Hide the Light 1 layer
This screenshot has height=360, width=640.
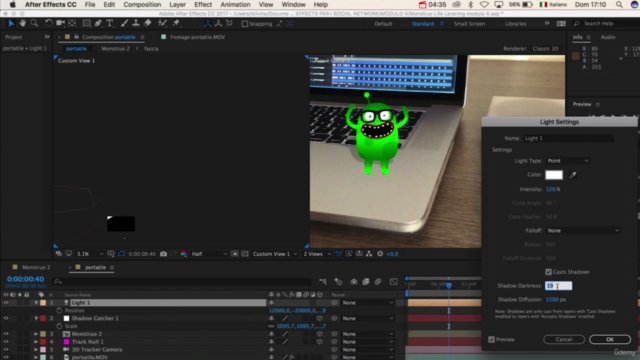coord(6,303)
